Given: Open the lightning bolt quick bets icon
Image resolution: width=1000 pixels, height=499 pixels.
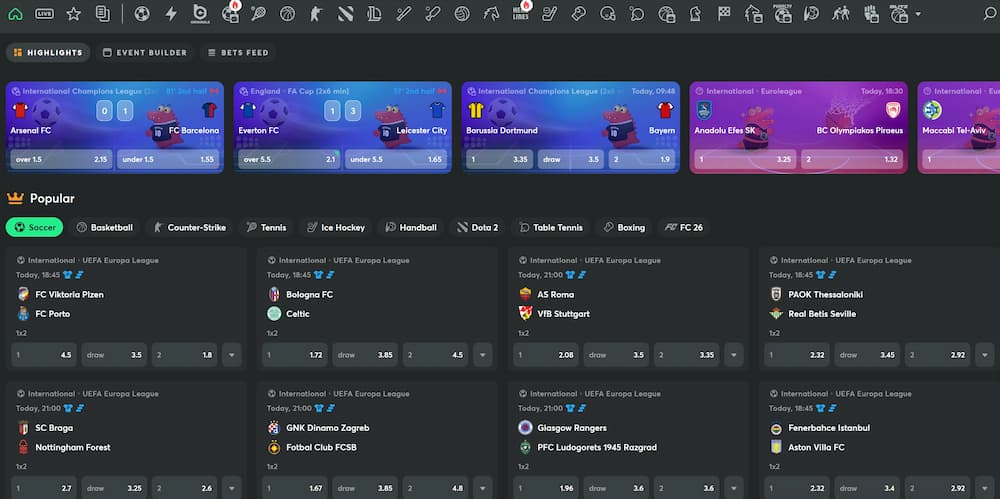Looking at the screenshot, I should coord(171,14).
